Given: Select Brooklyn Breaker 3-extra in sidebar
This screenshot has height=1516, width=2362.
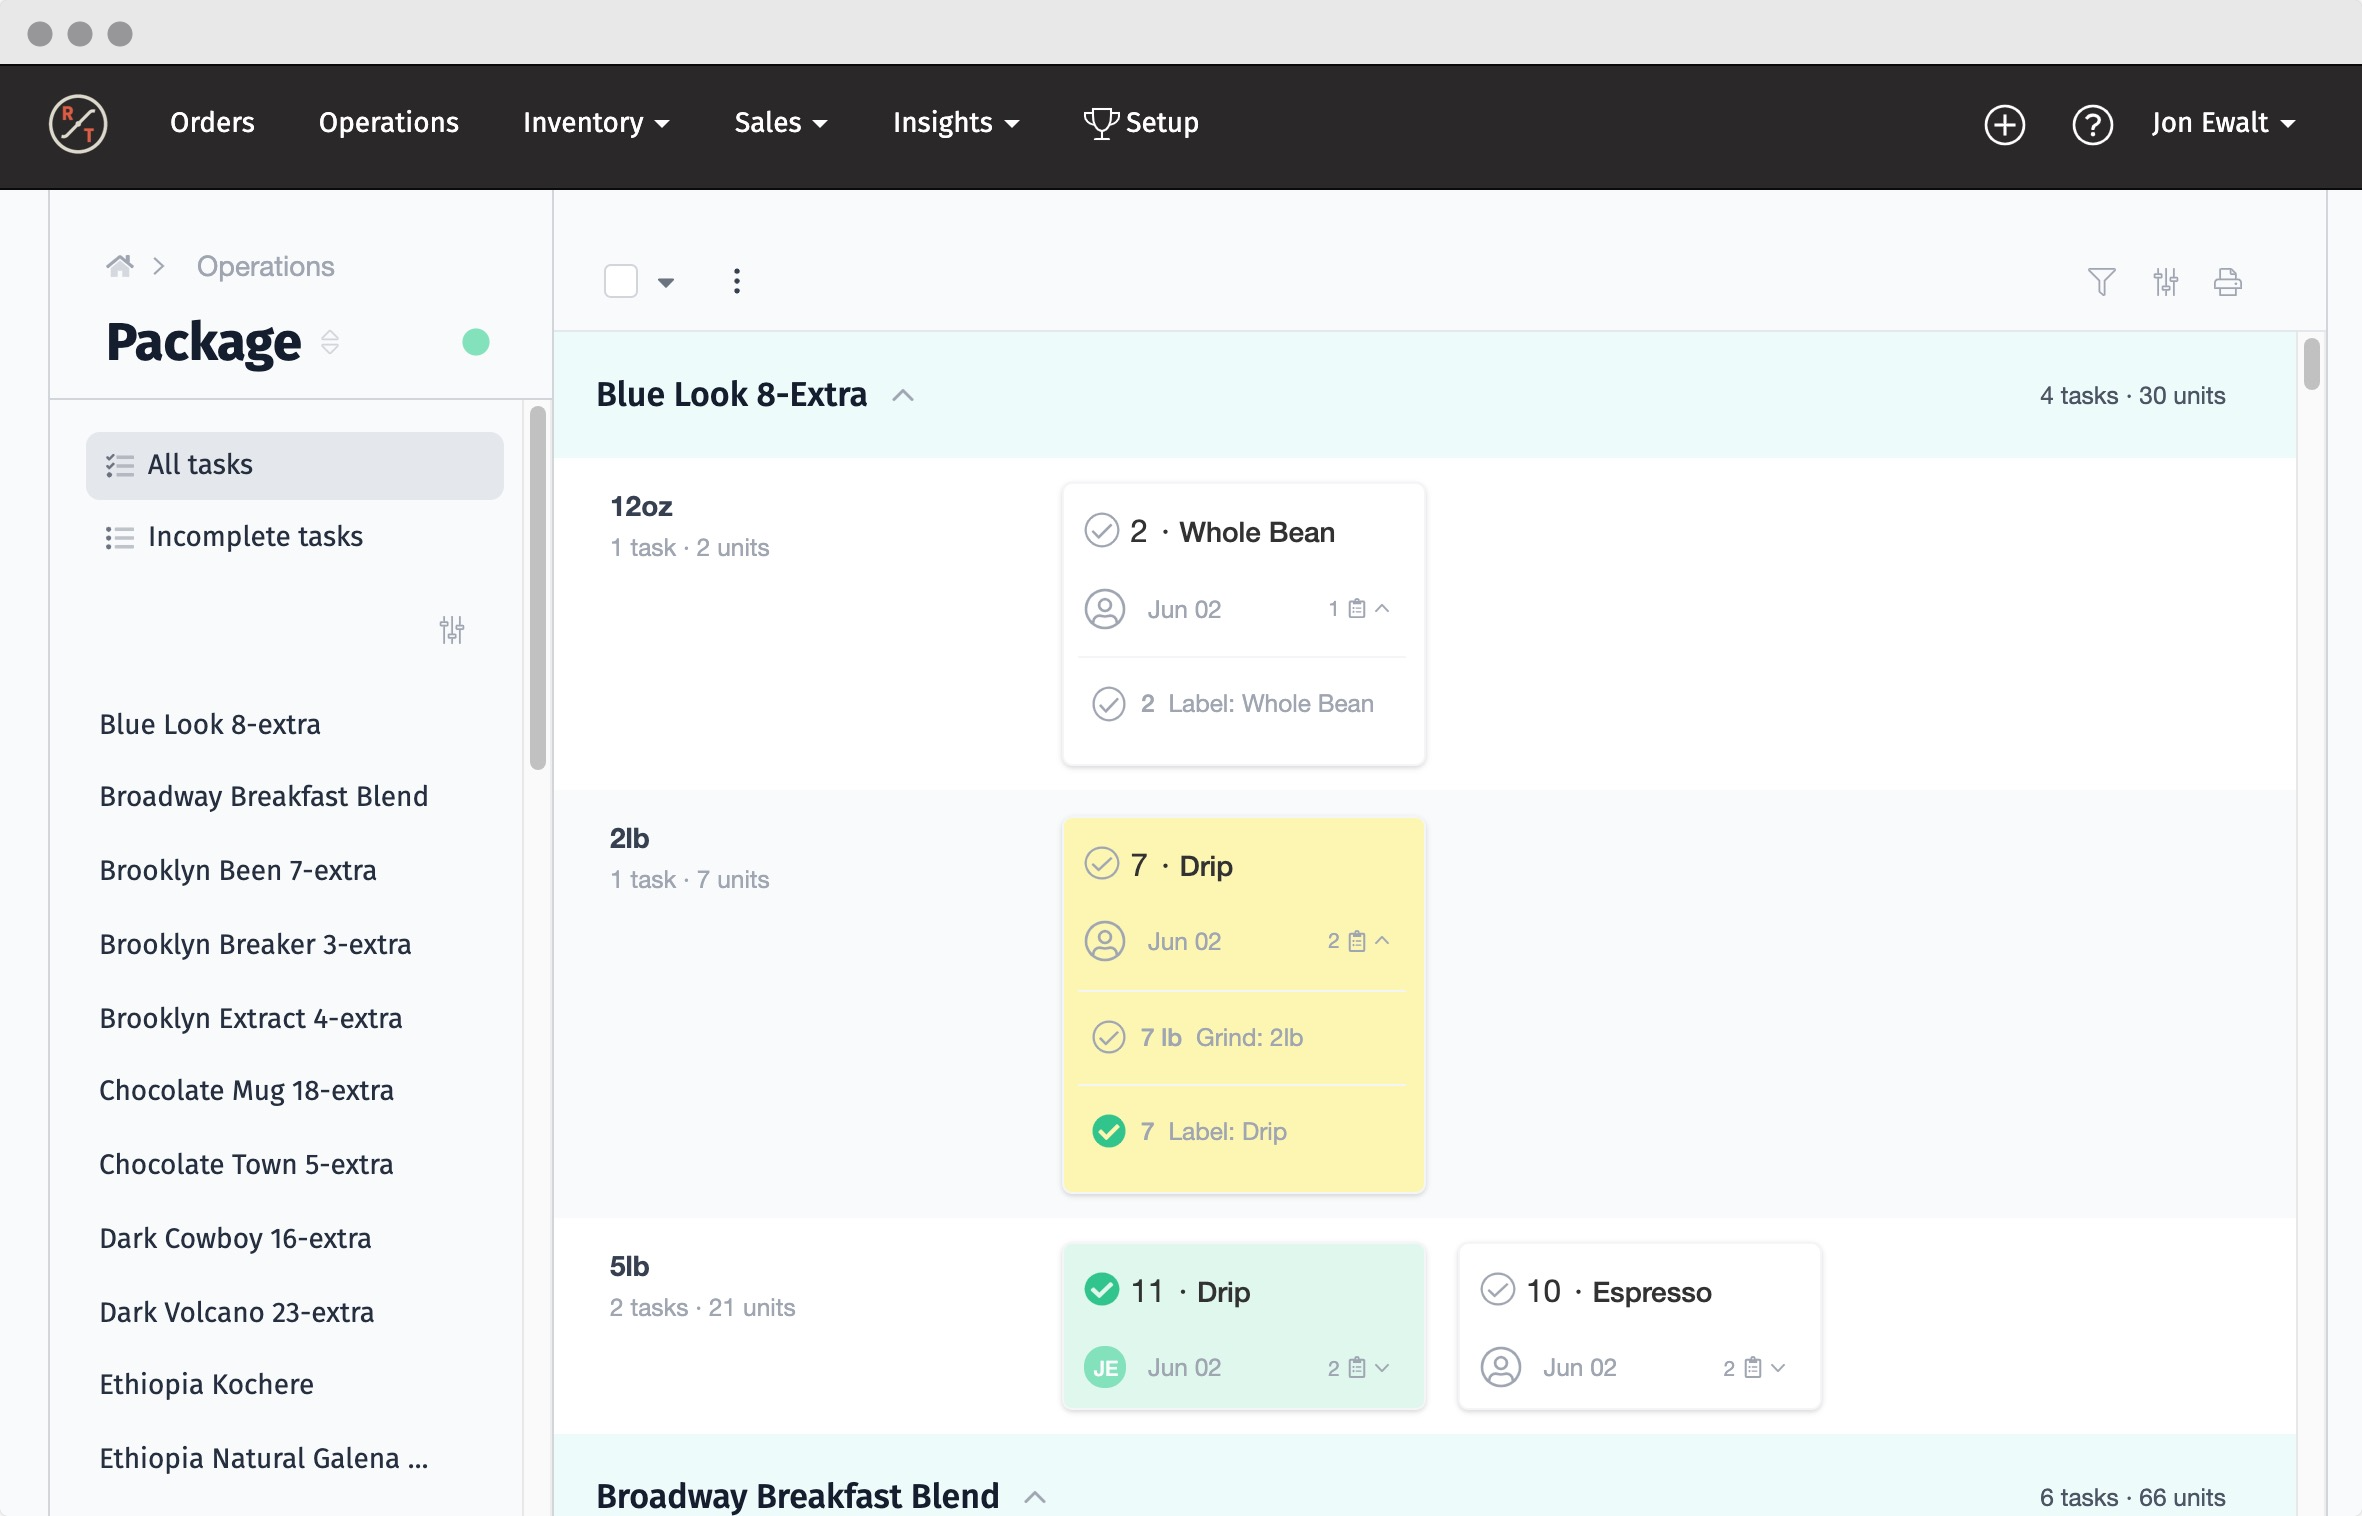Looking at the screenshot, I should 255,944.
